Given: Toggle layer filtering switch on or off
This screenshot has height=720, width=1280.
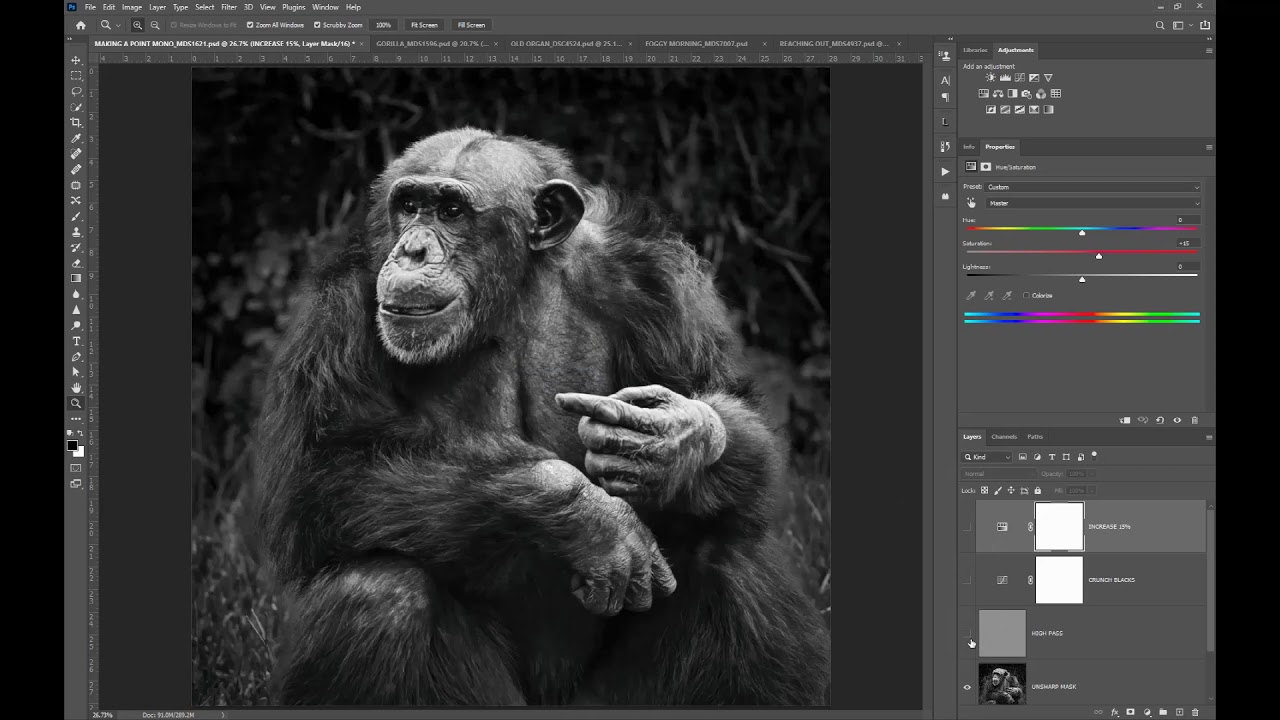Looking at the screenshot, I should 1094,456.
